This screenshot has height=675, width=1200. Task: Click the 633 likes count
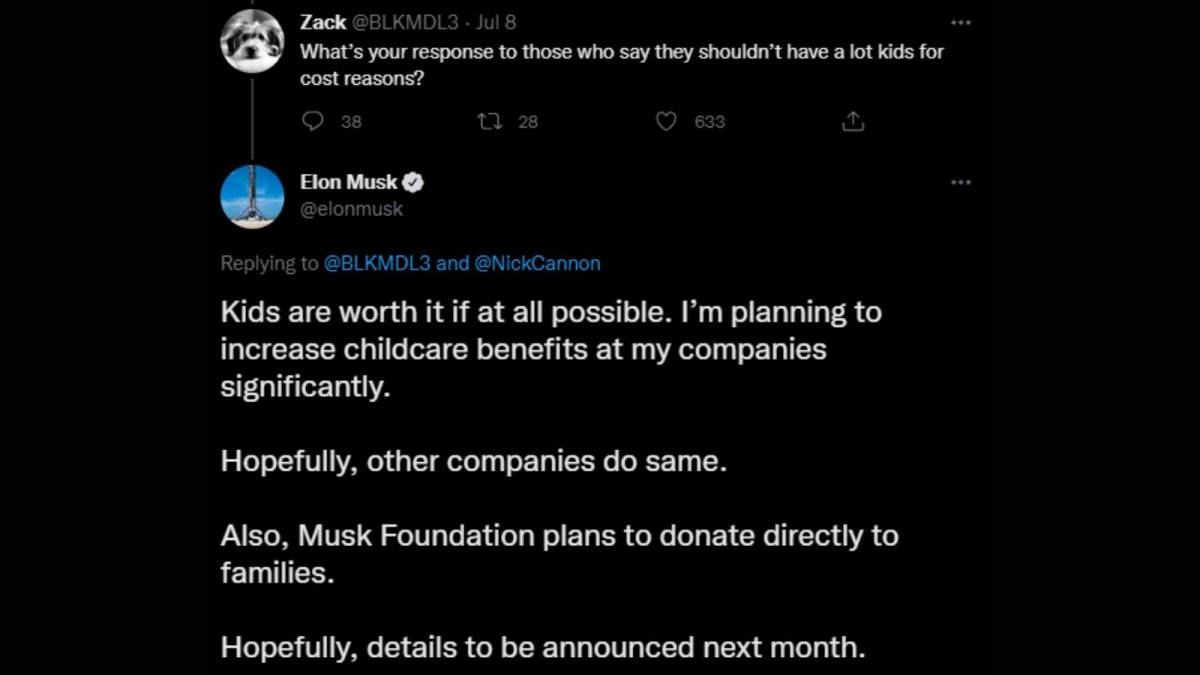[x=710, y=122]
